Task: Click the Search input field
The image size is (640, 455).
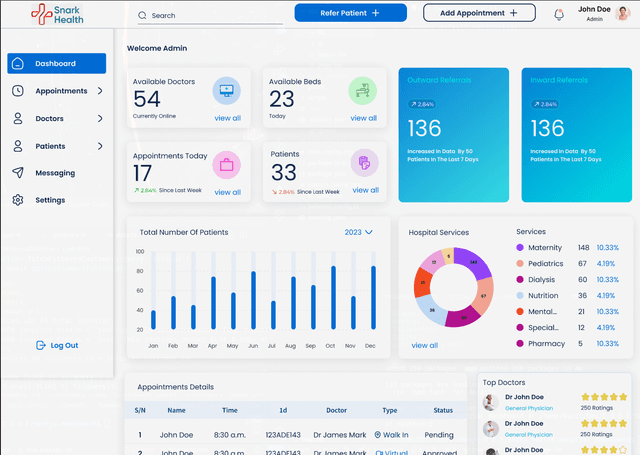Action: pyautogui.click(x=210, y=16)
